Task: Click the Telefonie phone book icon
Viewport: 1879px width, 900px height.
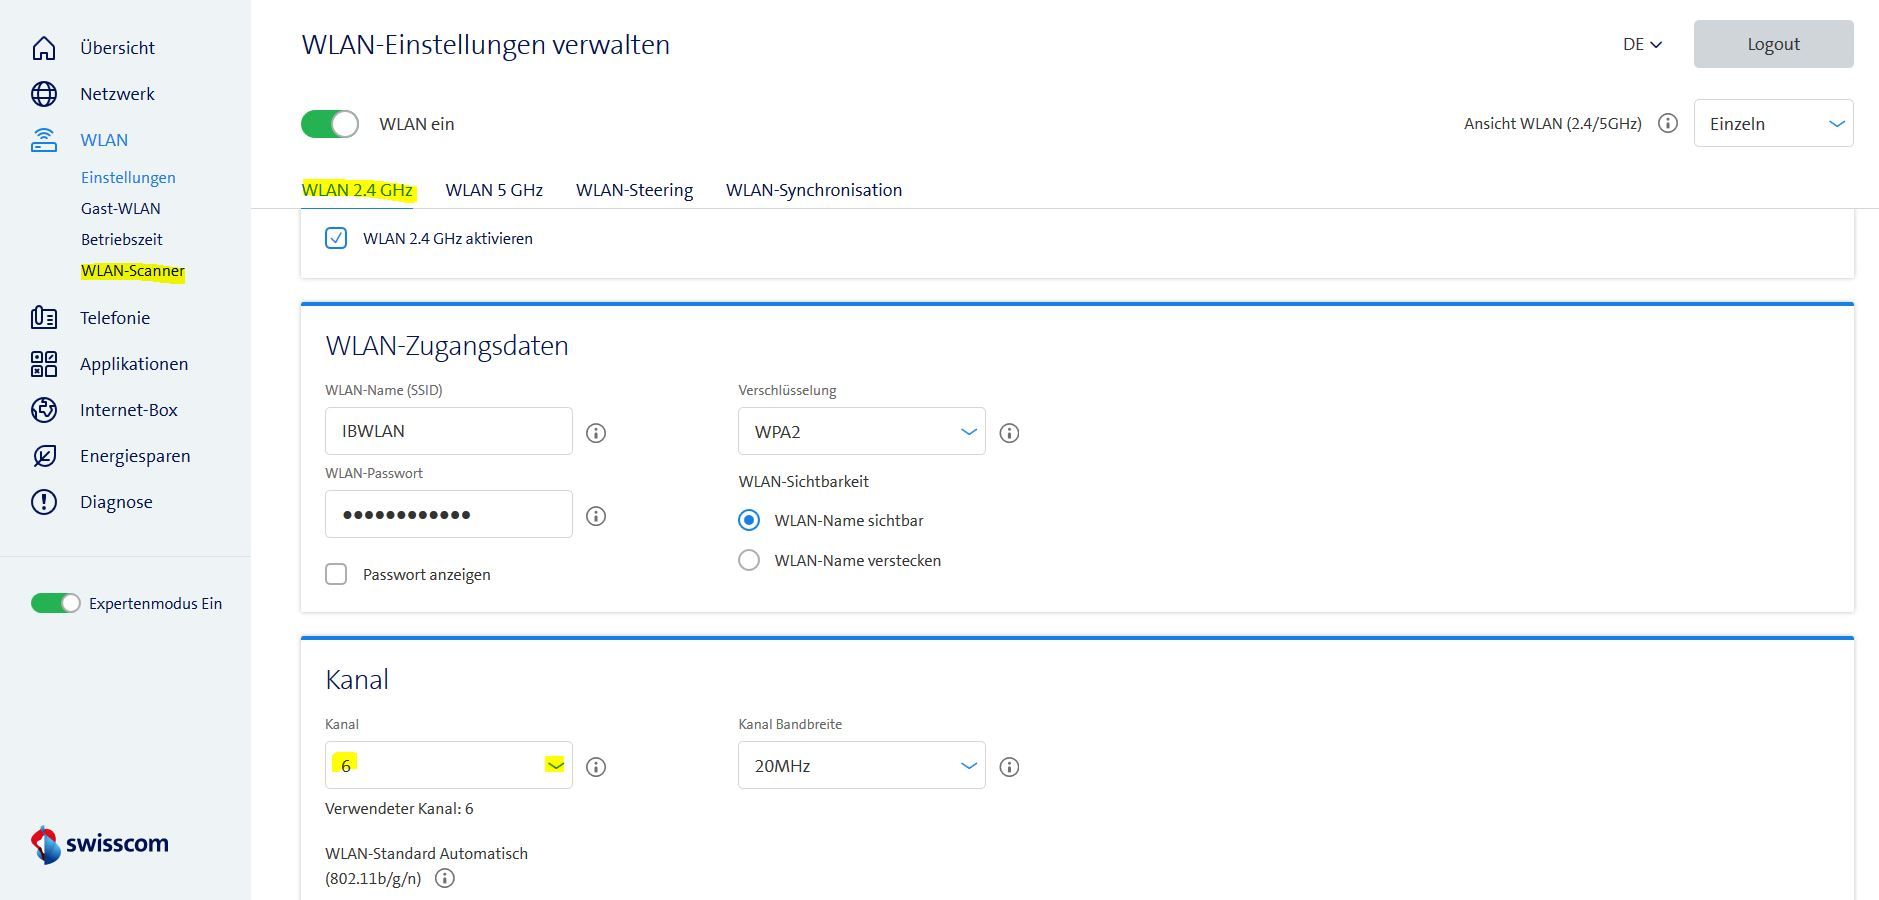Action: point(44,318)
